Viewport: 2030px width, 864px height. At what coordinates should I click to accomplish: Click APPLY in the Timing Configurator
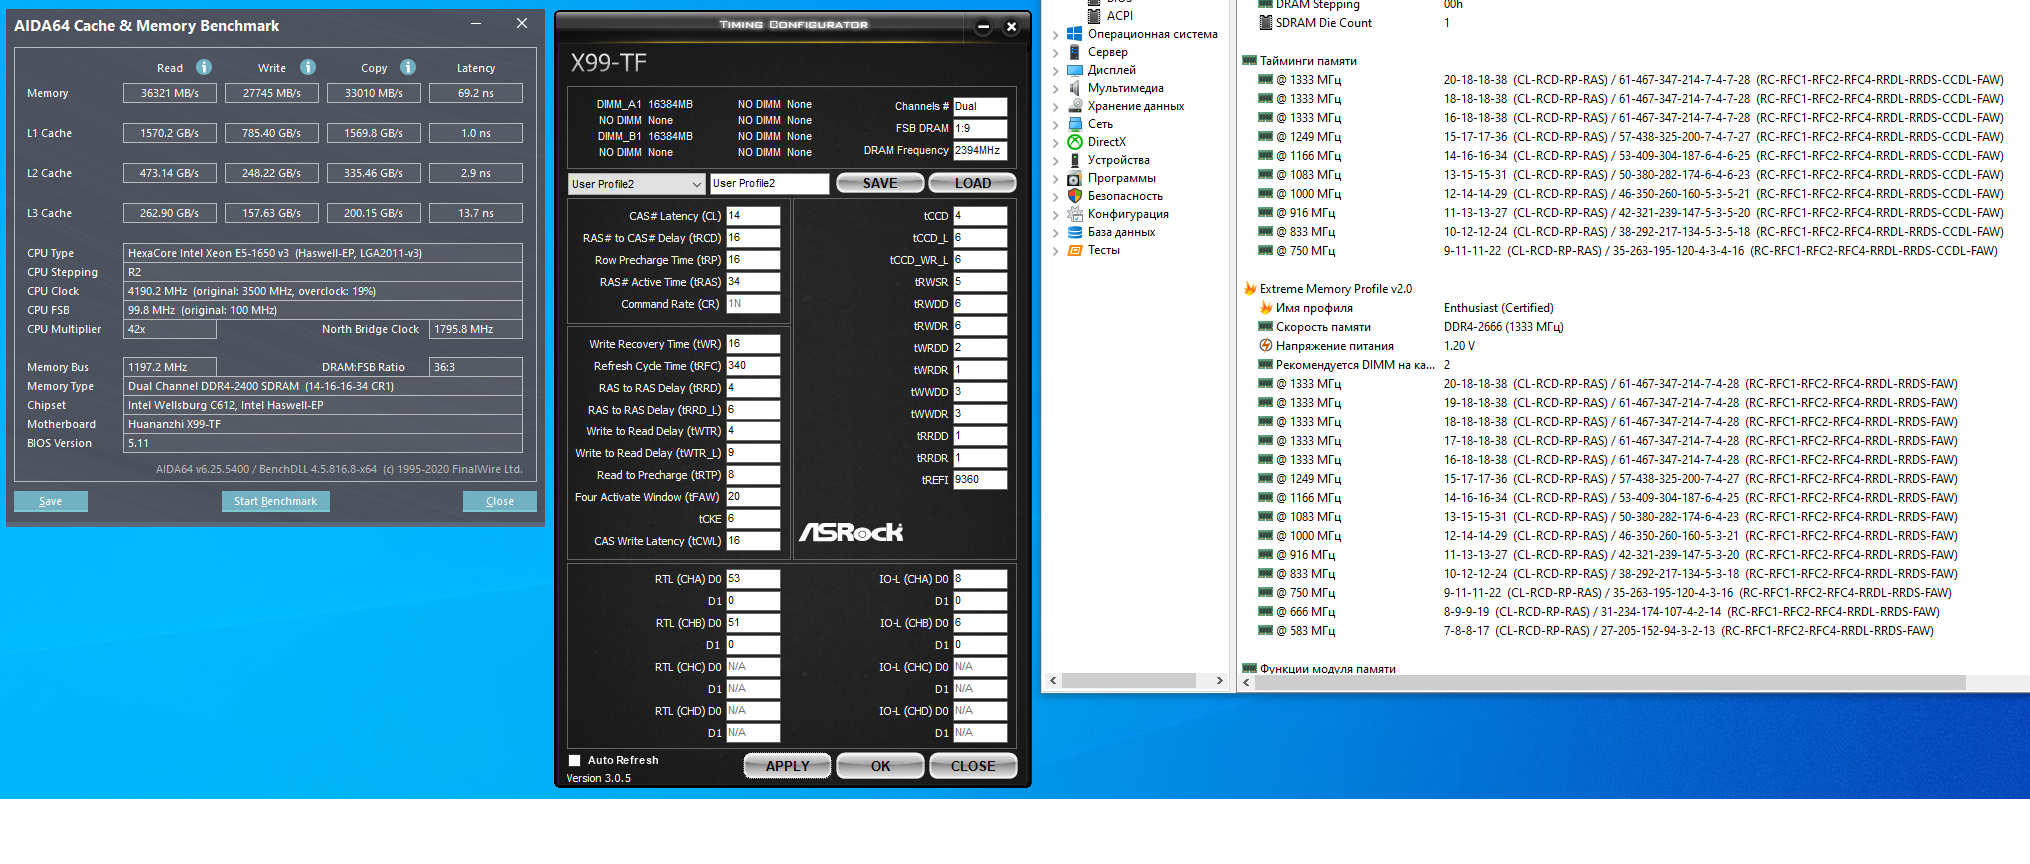click(787, 766)
